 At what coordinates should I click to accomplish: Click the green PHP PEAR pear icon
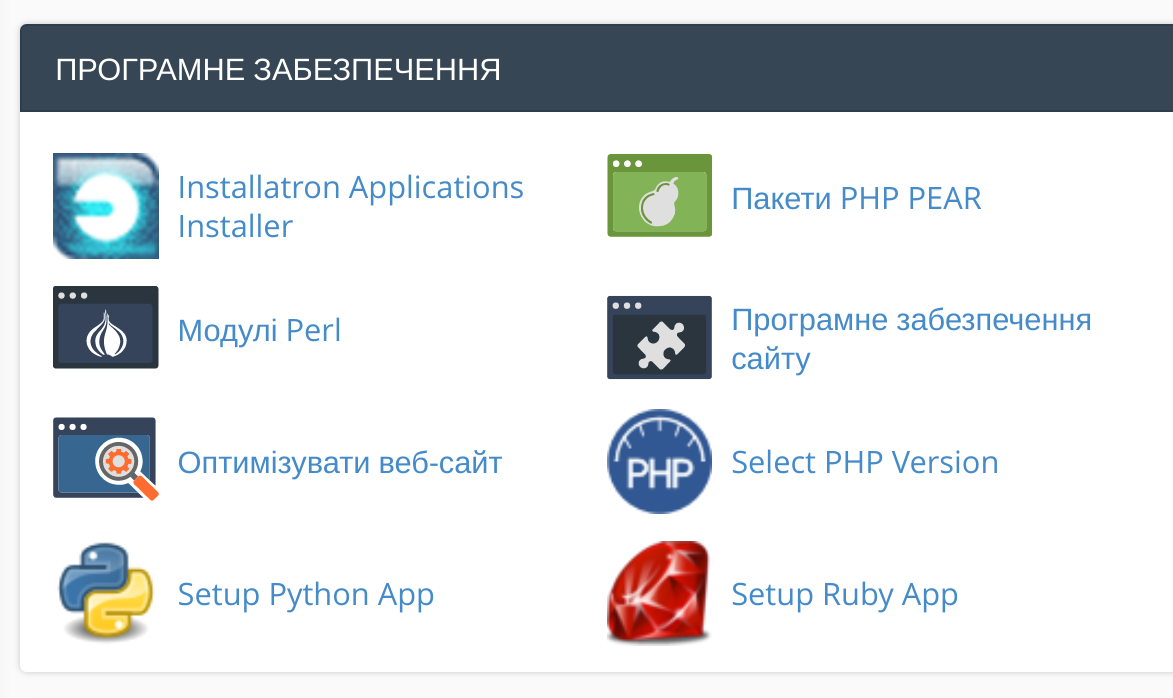[x=659, y=196]
